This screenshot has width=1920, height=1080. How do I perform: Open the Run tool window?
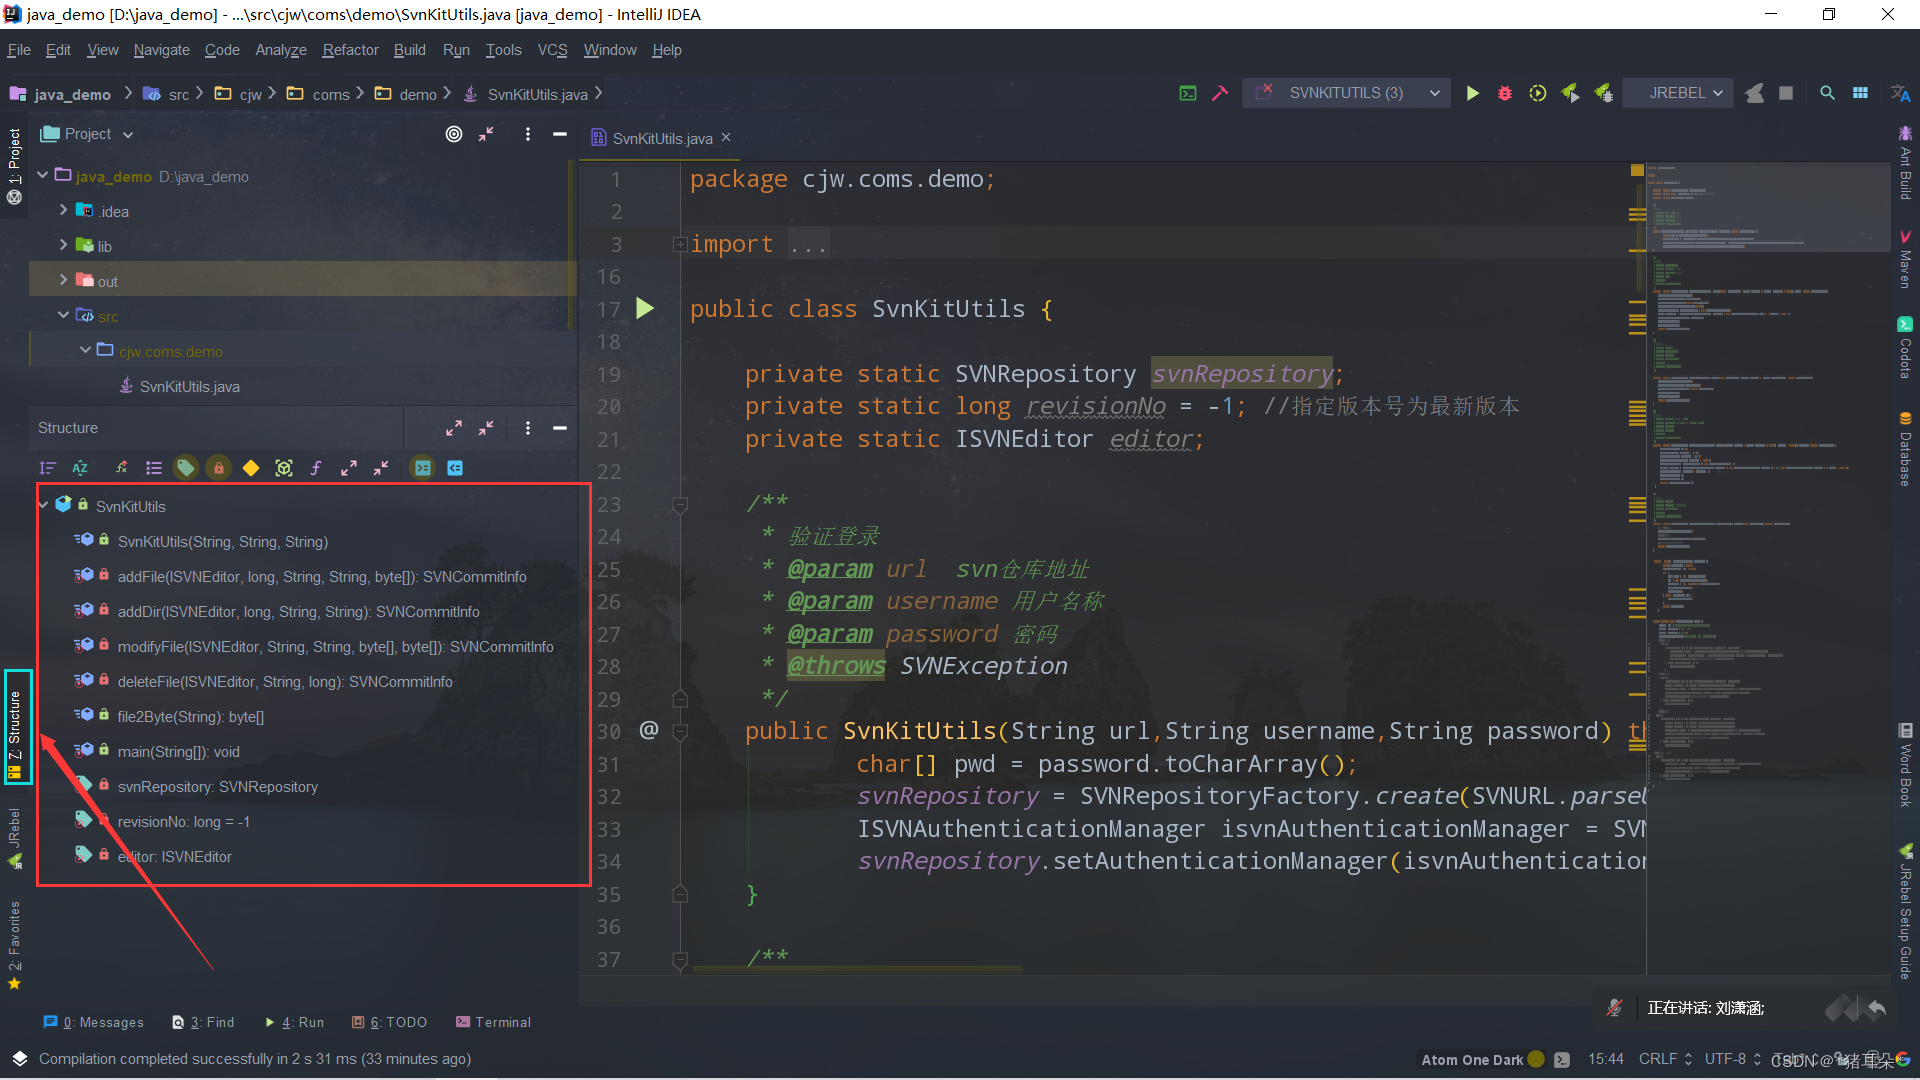coord(294,1022)
